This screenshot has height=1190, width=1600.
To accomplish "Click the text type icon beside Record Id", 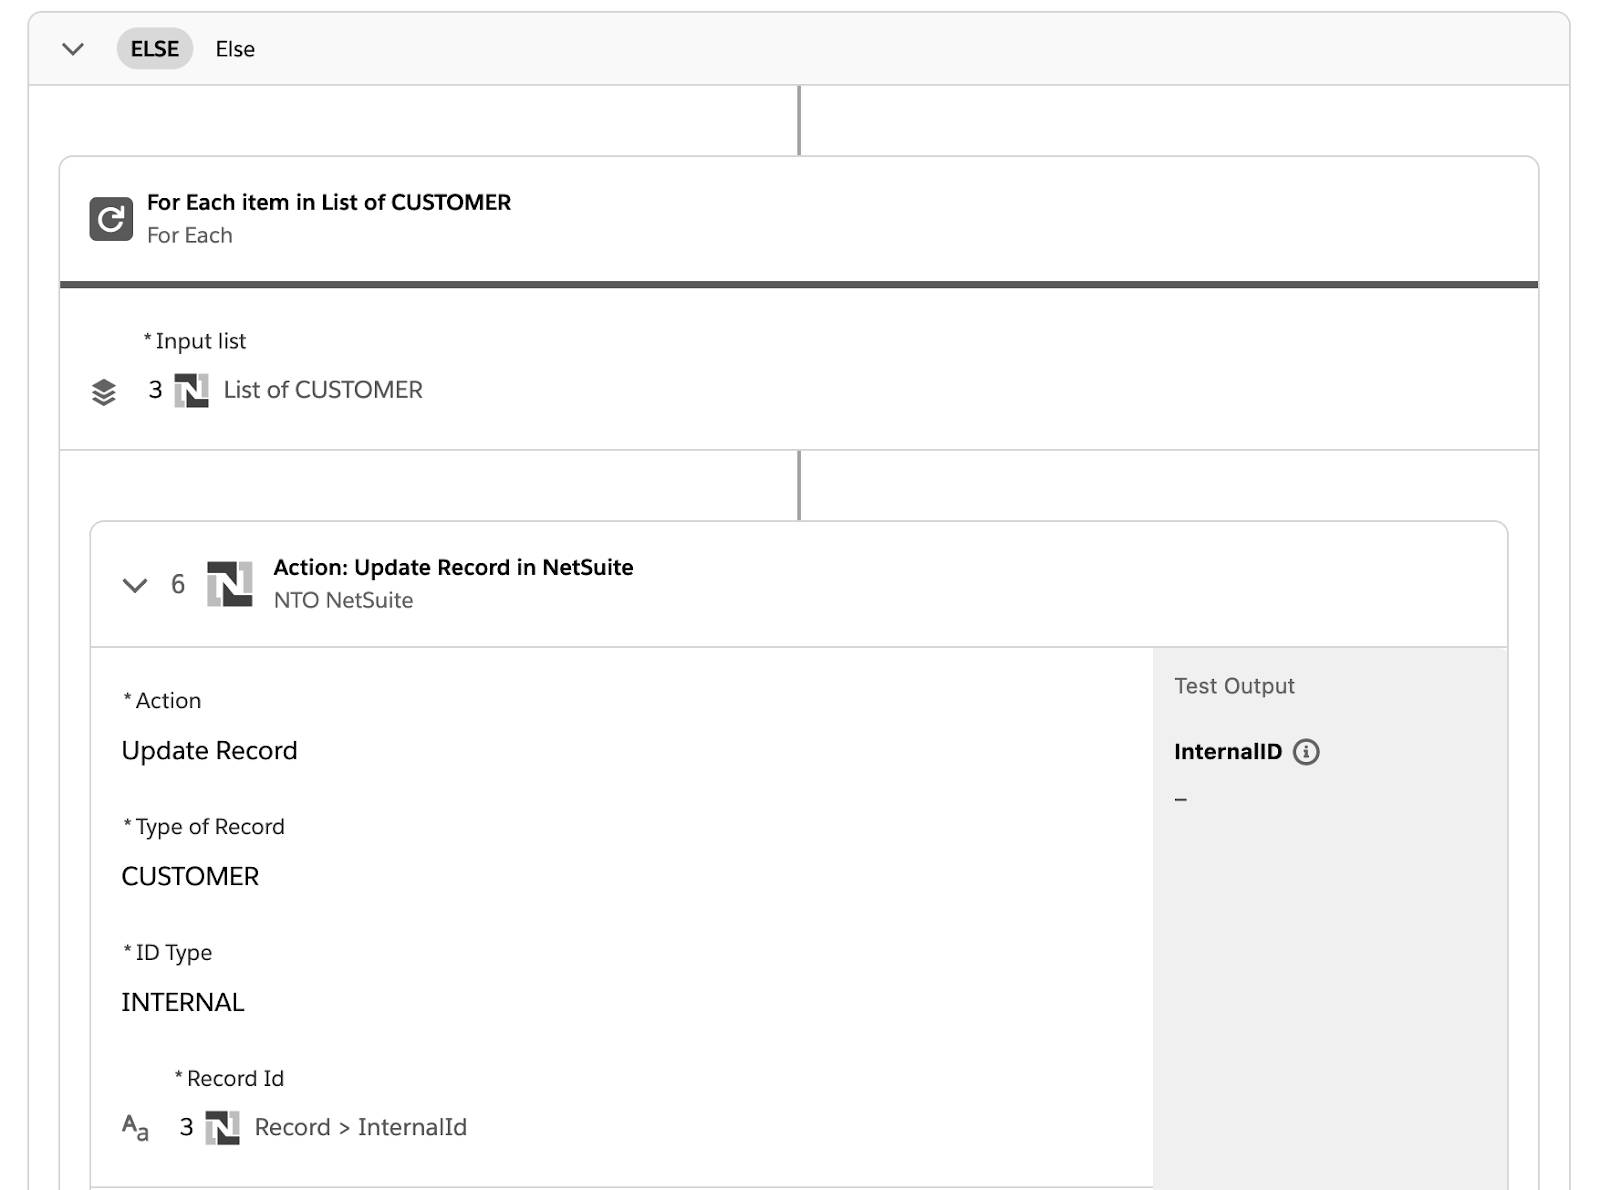I will (x=135, y=1128).
